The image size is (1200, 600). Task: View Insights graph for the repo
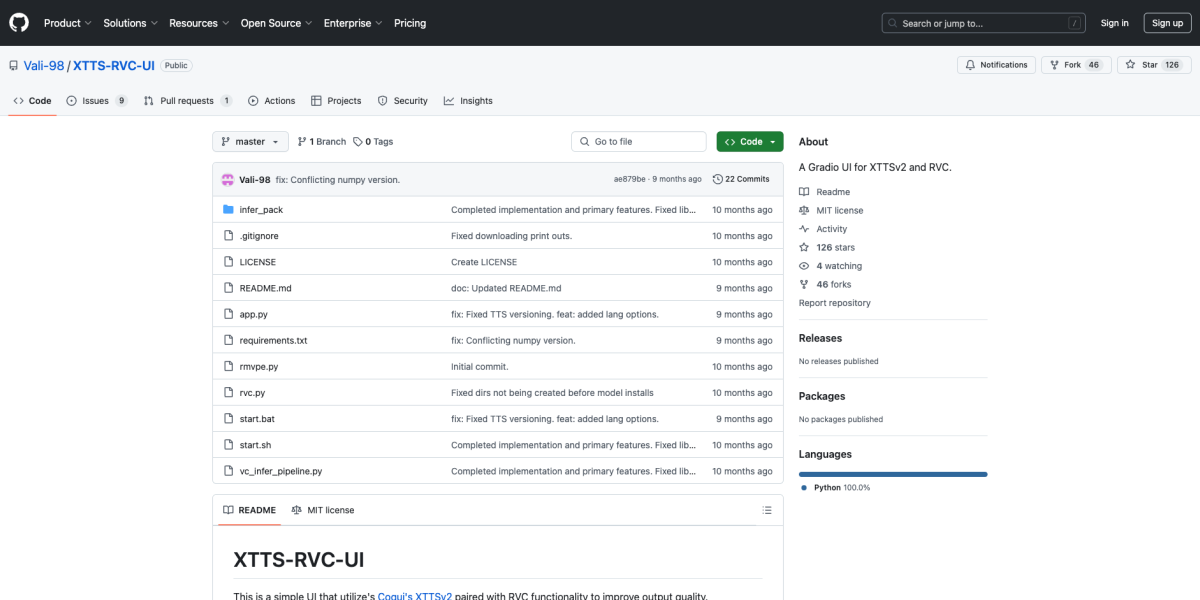click(468, 100)
